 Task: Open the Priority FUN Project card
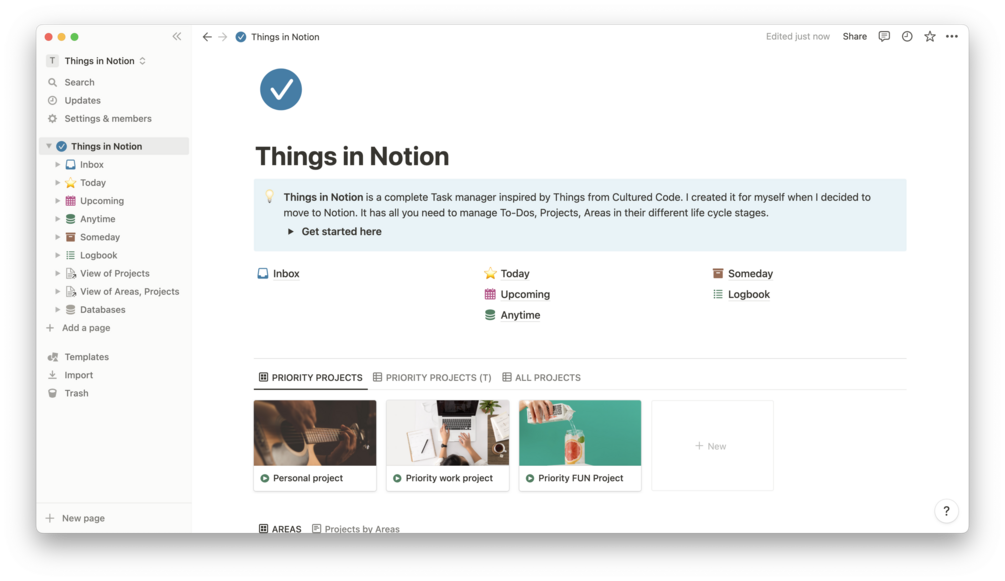(580, 446)
